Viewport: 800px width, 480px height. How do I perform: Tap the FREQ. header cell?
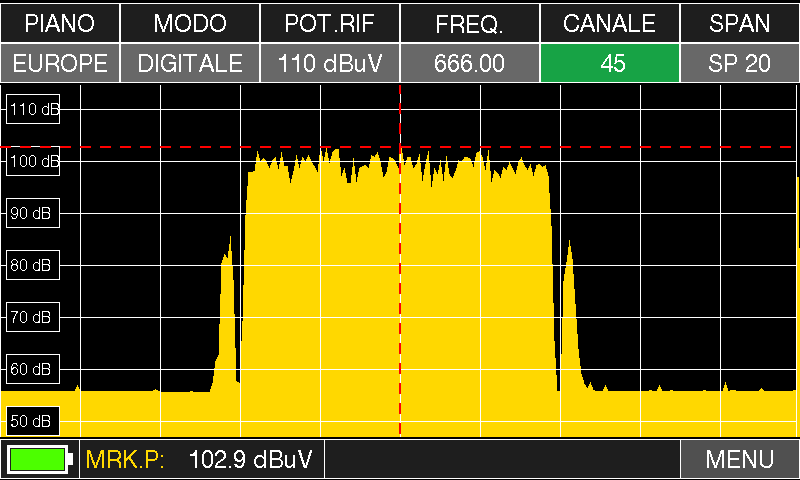pyautogui.click(x=469, y=23)
